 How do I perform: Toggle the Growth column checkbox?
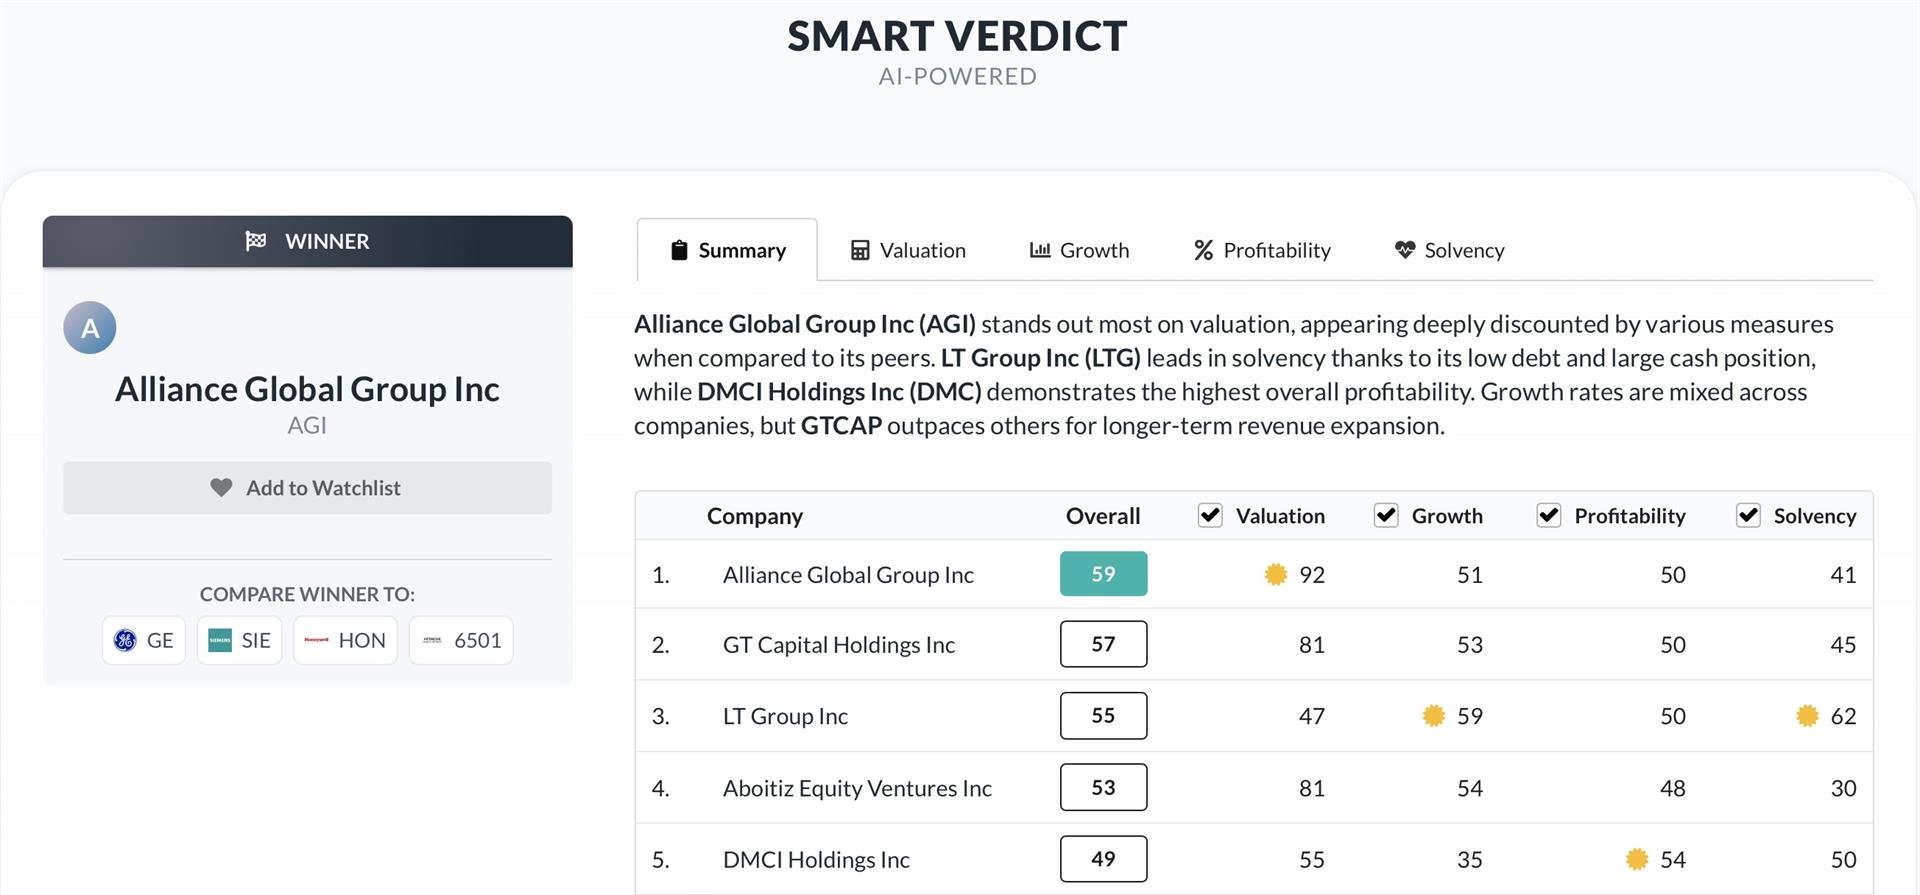pyautogui.click(x=1386, y=515)
